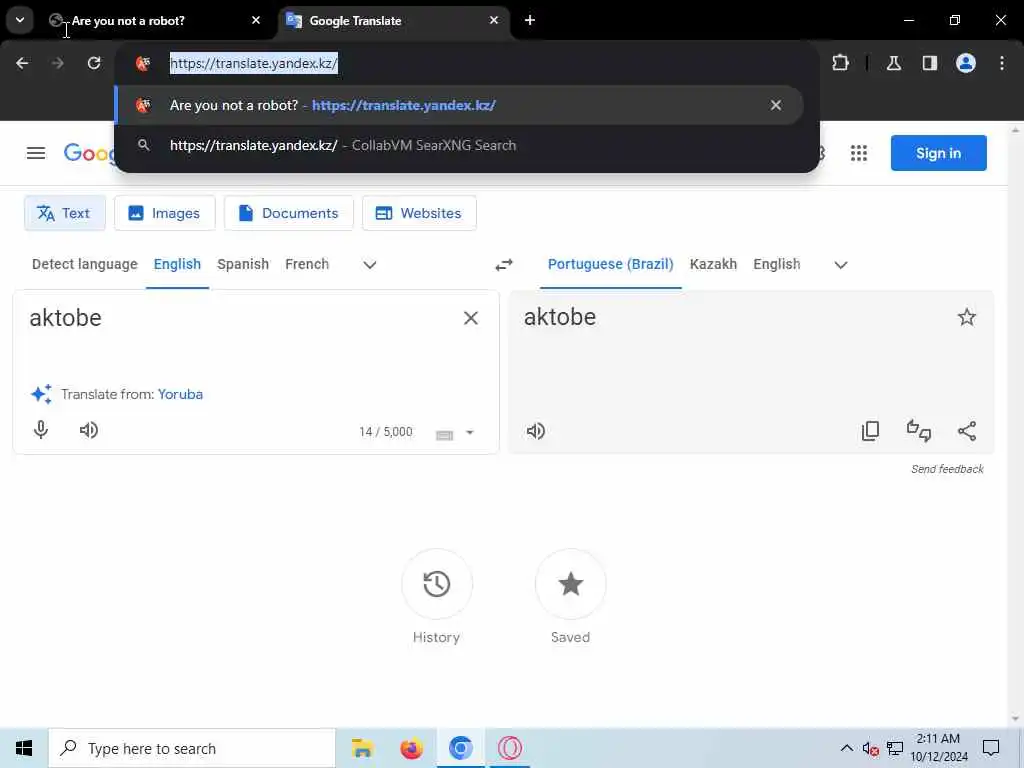Switch to Websites translation mode
Screen dimensions: 1024x768
click(419, 213)
